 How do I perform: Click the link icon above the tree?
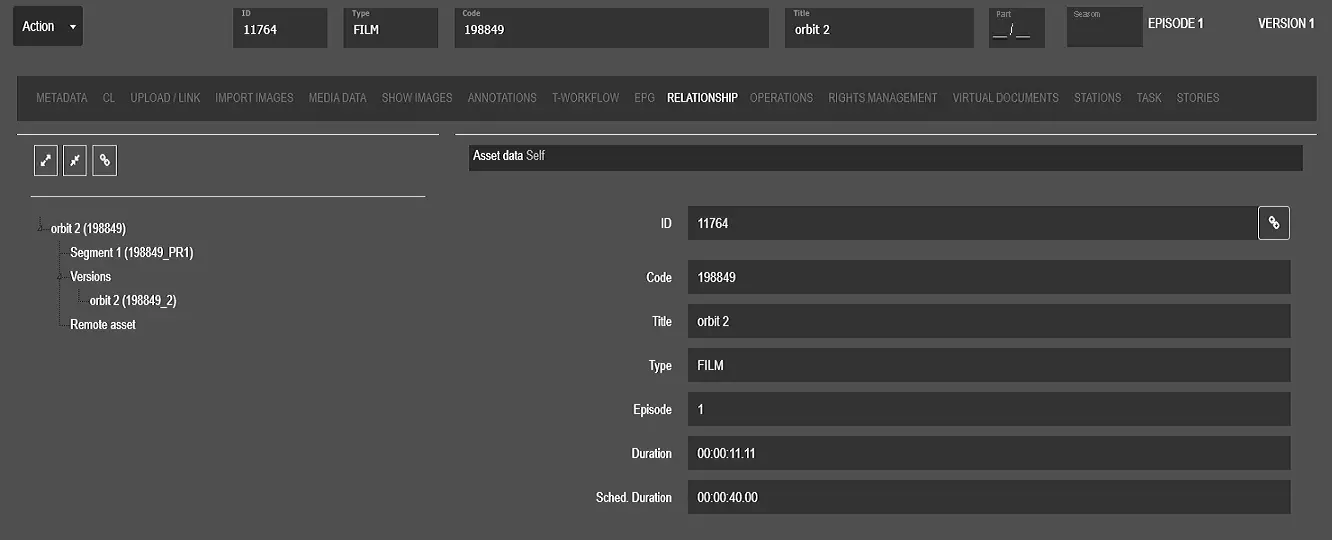tap(105, 160)
